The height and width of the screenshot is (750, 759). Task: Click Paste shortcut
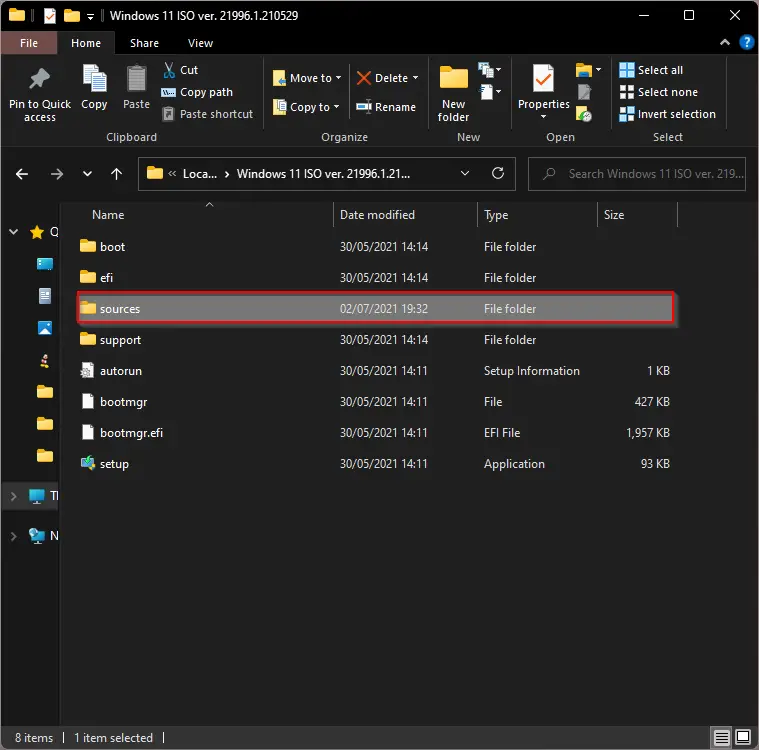(207, 114)
